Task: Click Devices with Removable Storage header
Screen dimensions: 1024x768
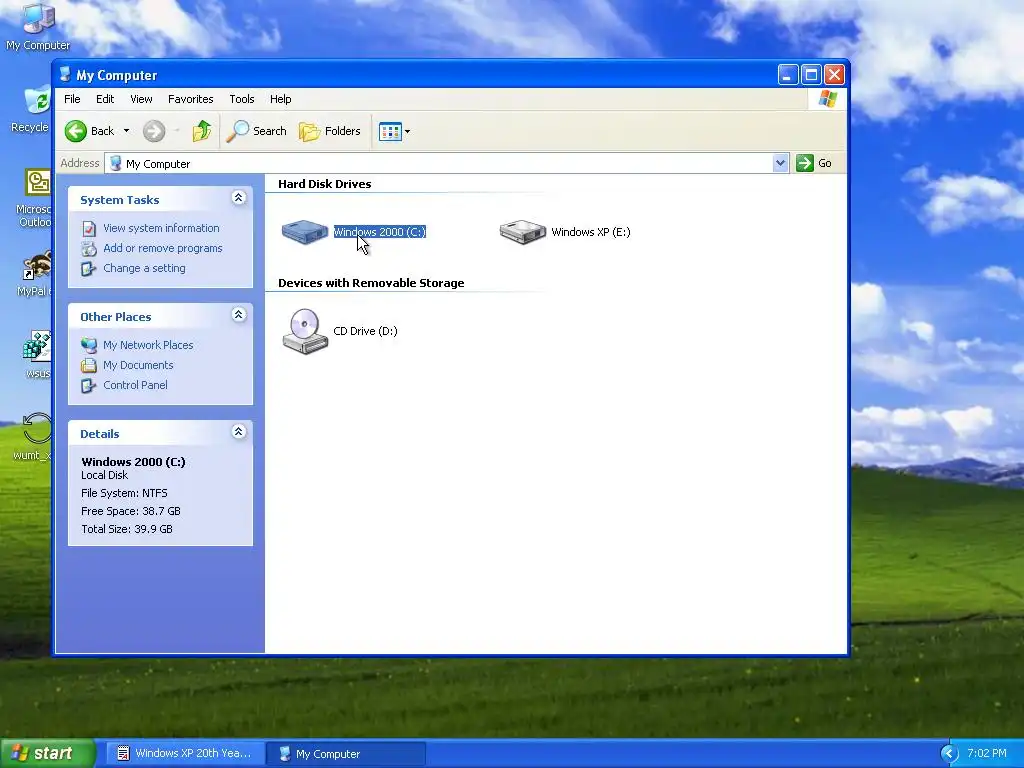Action: coord(371,283)
